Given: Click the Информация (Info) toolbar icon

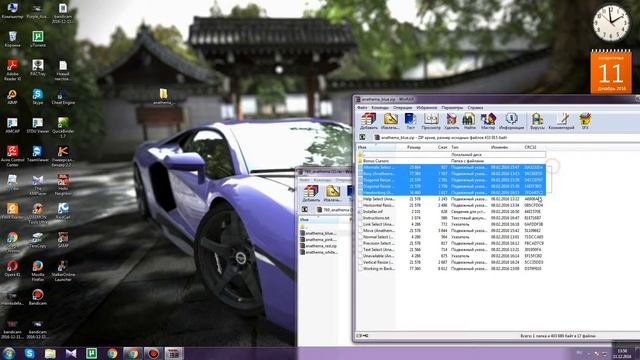Looking at the screenshot, I should (x=511, y=121).
